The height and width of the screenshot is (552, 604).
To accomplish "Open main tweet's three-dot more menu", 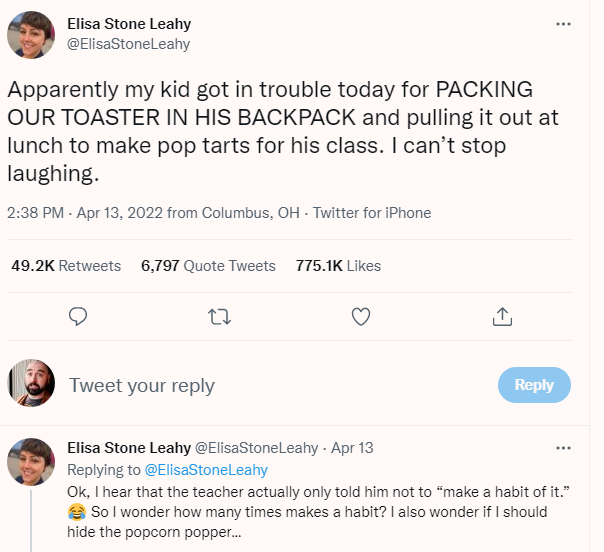I will [x=563, y=24].
